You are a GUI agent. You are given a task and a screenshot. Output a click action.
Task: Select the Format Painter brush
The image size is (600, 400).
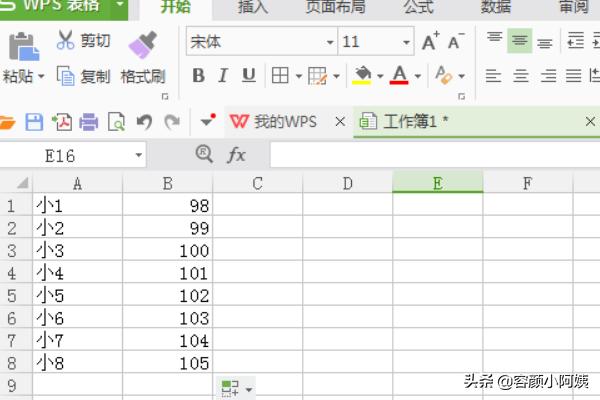pyautogui.click(x=143, y=45)
